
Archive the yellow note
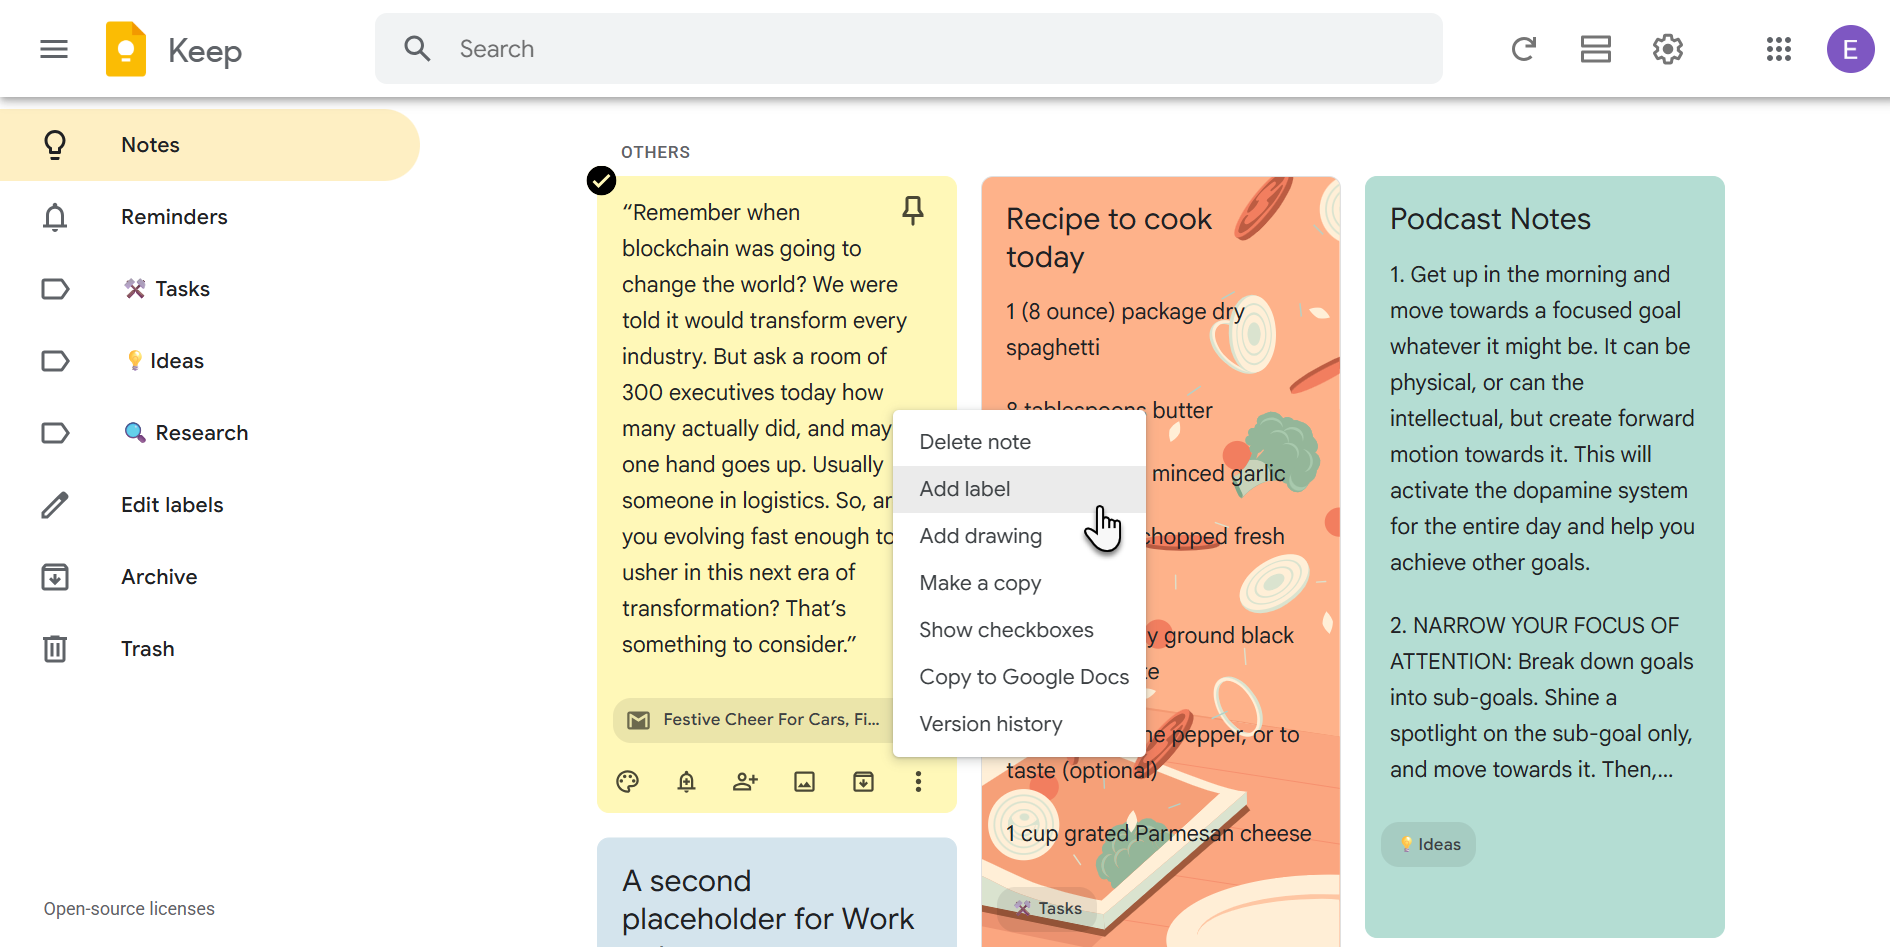click(863, 782)
